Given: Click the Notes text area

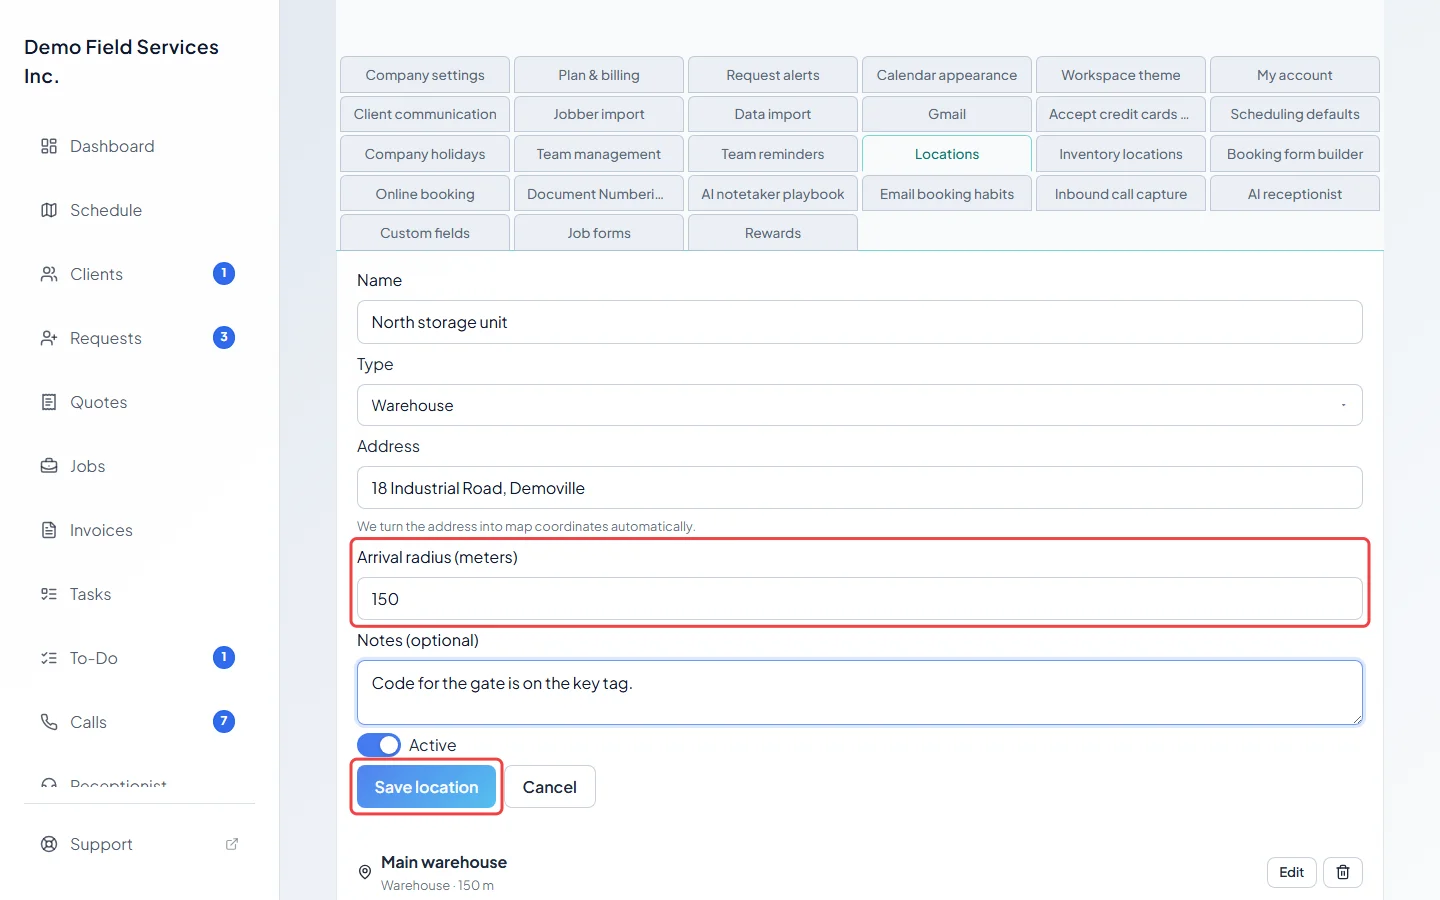Looking at the screenshot, I should [x=860, y=692].
